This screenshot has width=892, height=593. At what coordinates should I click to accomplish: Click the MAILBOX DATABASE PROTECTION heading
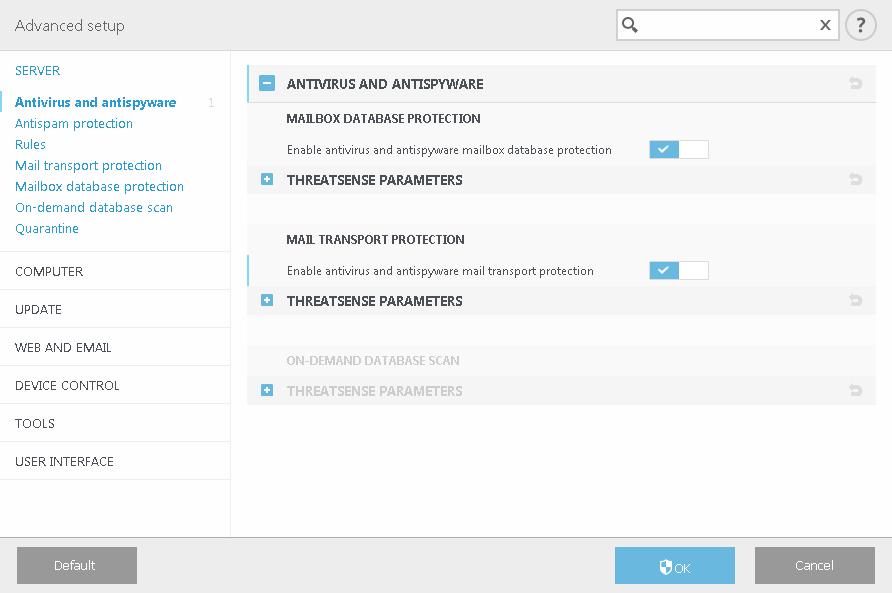click(x=383, y=119)
